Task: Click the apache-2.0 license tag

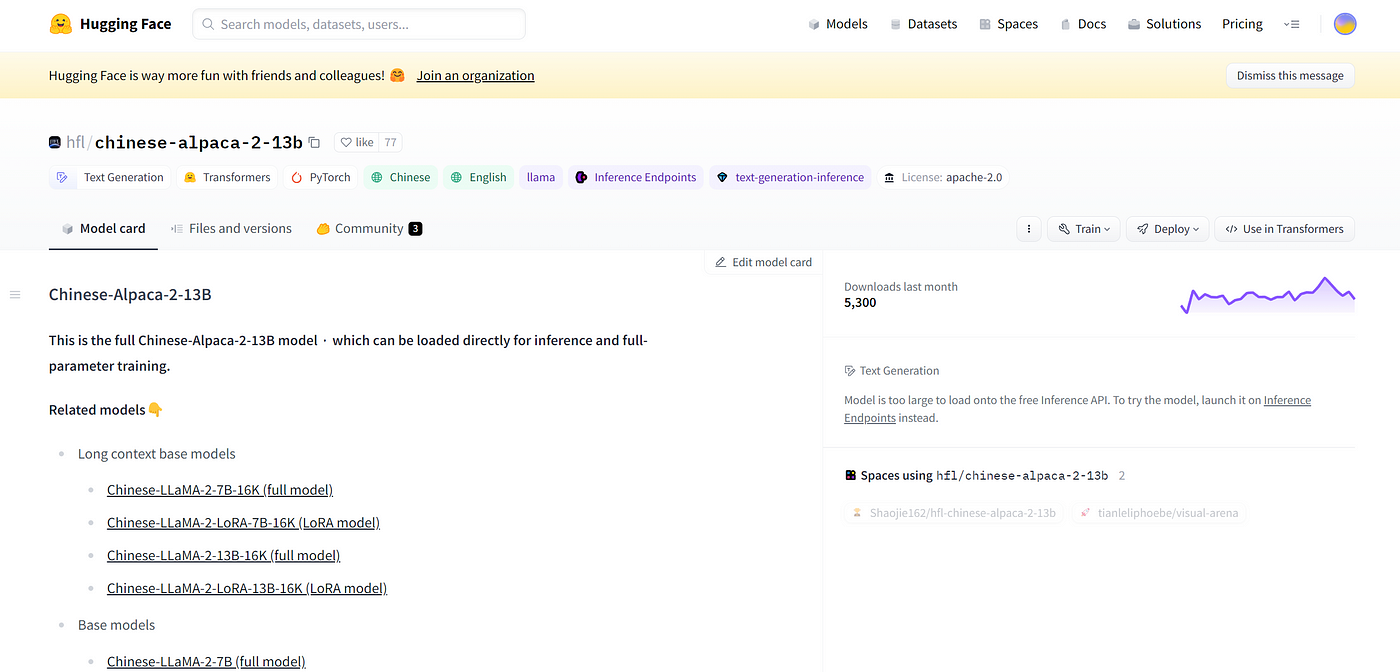Action: 942,177
